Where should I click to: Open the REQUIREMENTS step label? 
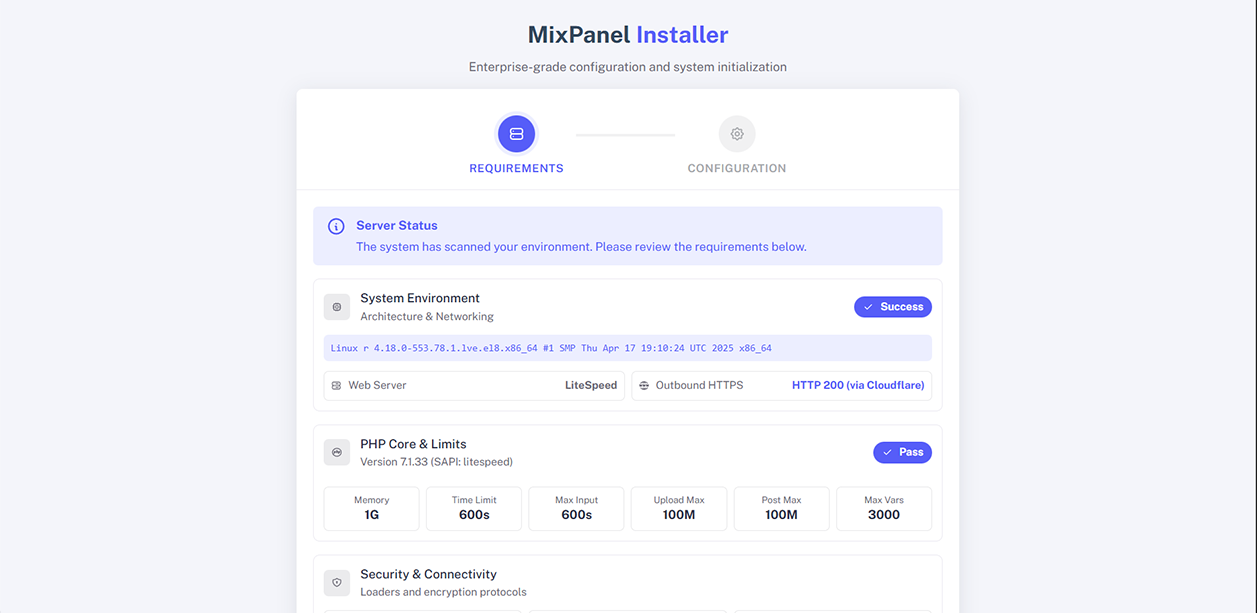click(x=516, y=168)
